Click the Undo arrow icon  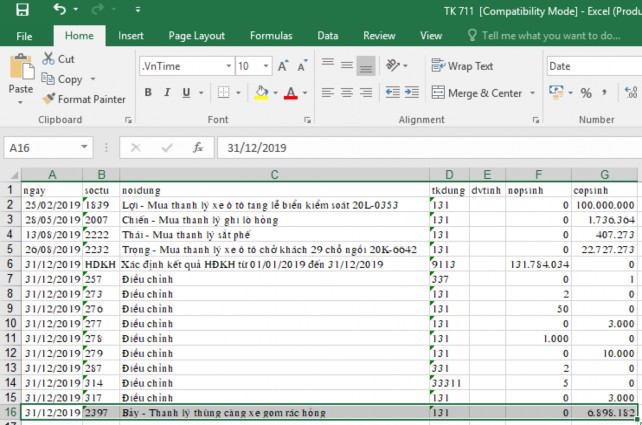click(x=59, y=10)
